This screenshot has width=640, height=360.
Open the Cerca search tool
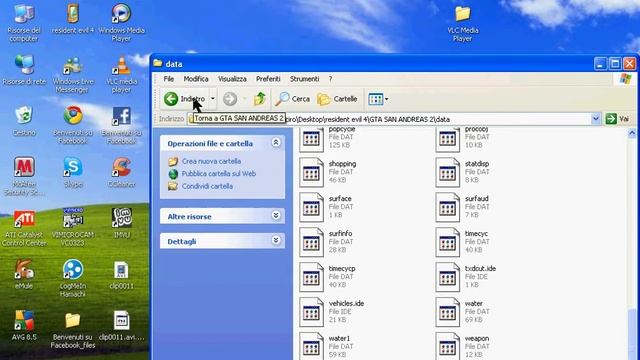[x=292, y=99]
